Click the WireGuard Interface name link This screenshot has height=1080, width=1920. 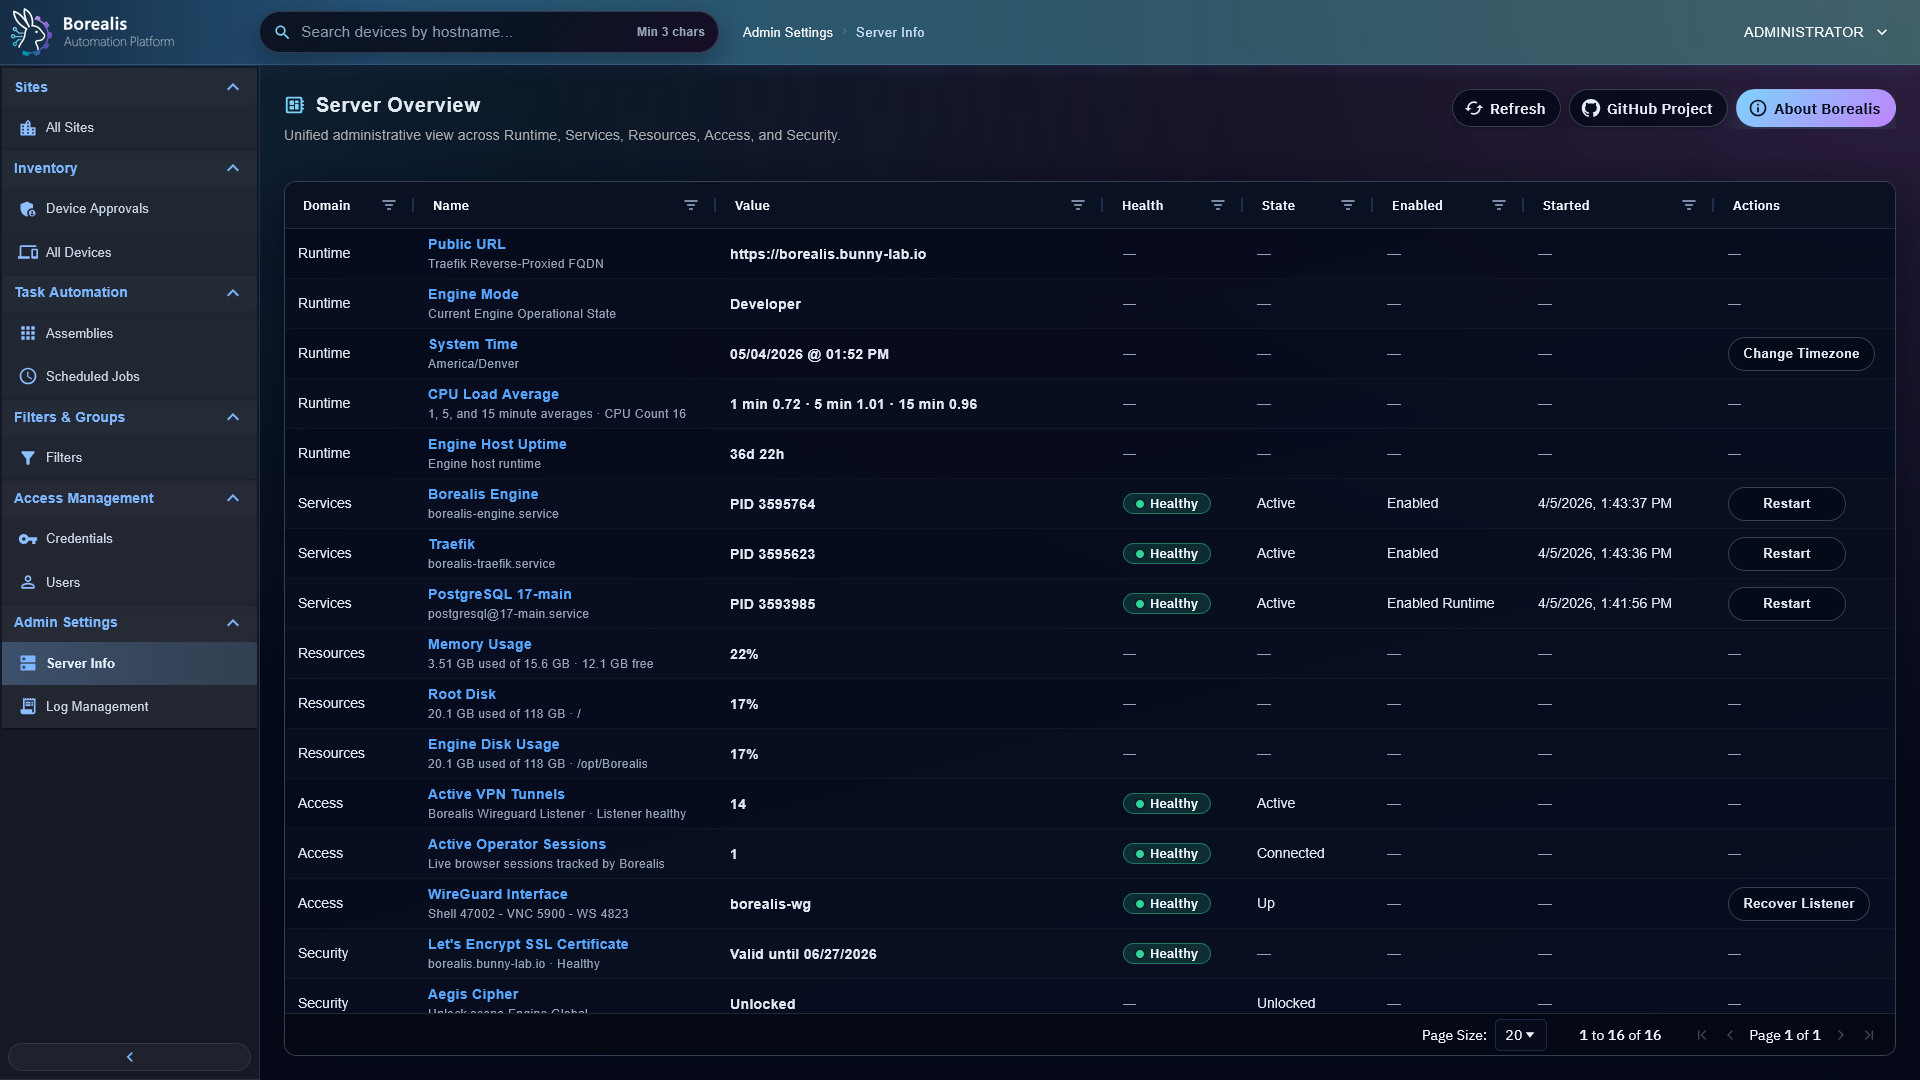[497, 894]
